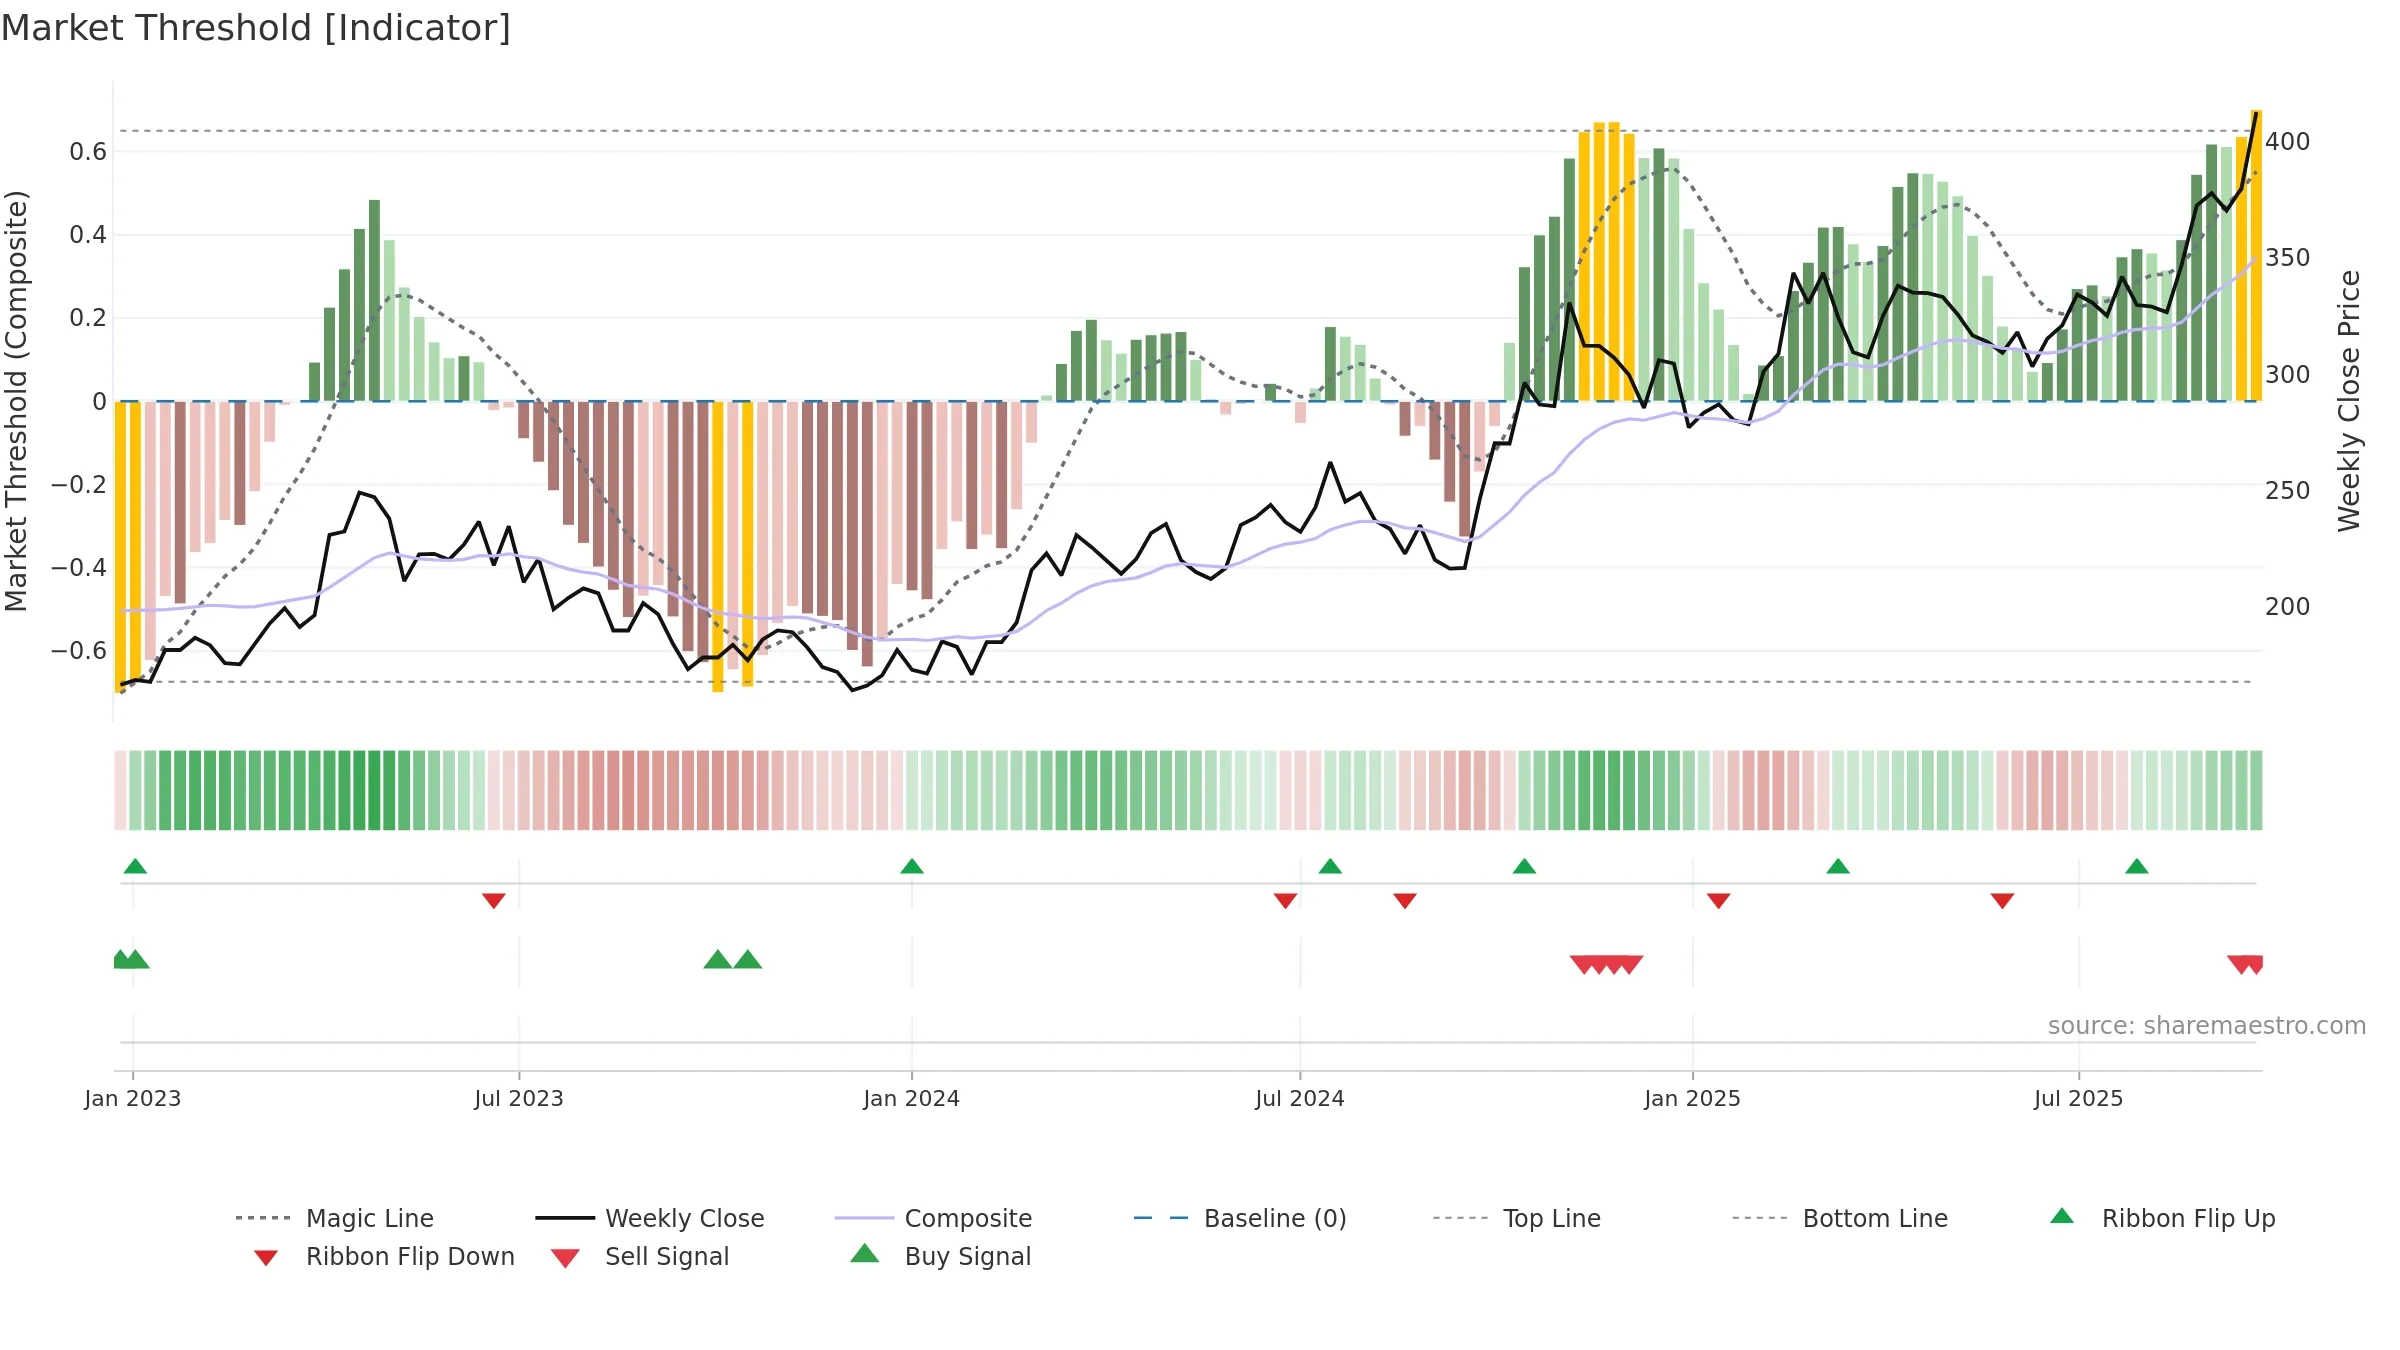Click the Jul 2024 x-axis label
This screenshot has height=1350, width=2400.
(1300, 1098)
